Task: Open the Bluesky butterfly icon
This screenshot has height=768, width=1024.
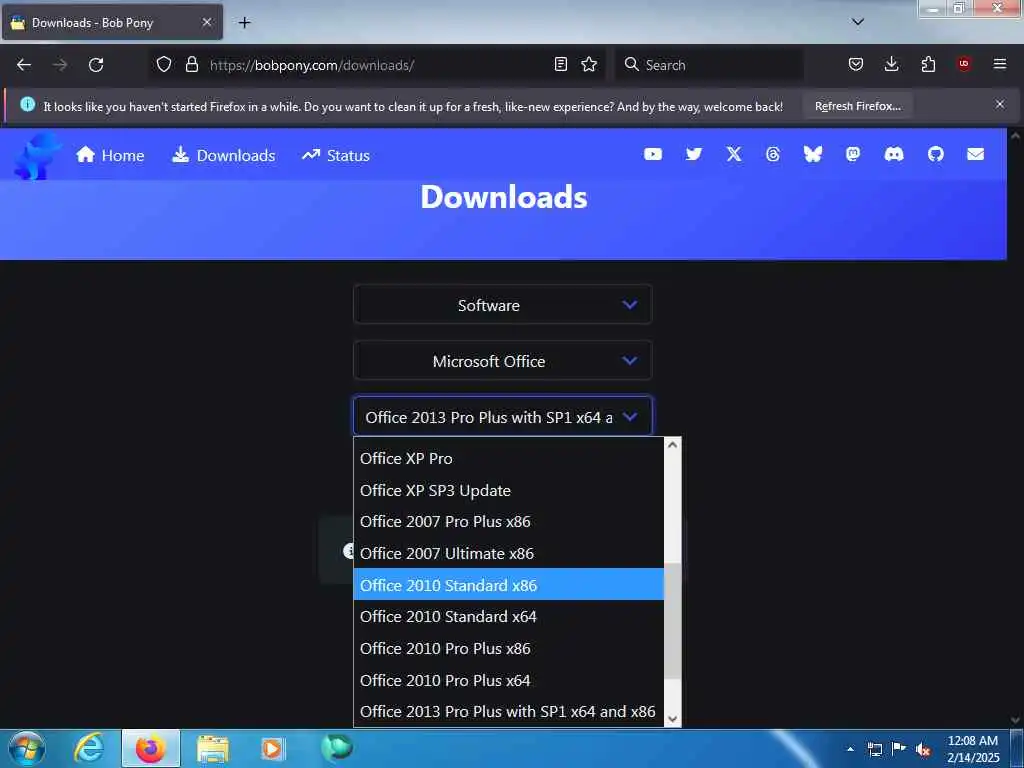Action: pyautogui.click(x=812, y=154)
